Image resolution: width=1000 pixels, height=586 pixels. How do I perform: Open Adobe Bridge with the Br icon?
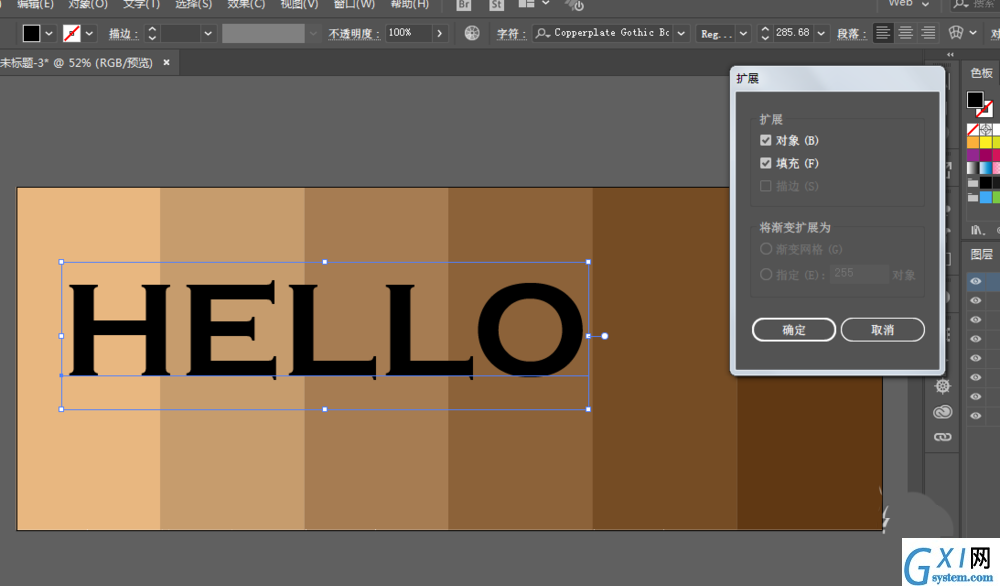pyautogui.click(x=464, y=5)
